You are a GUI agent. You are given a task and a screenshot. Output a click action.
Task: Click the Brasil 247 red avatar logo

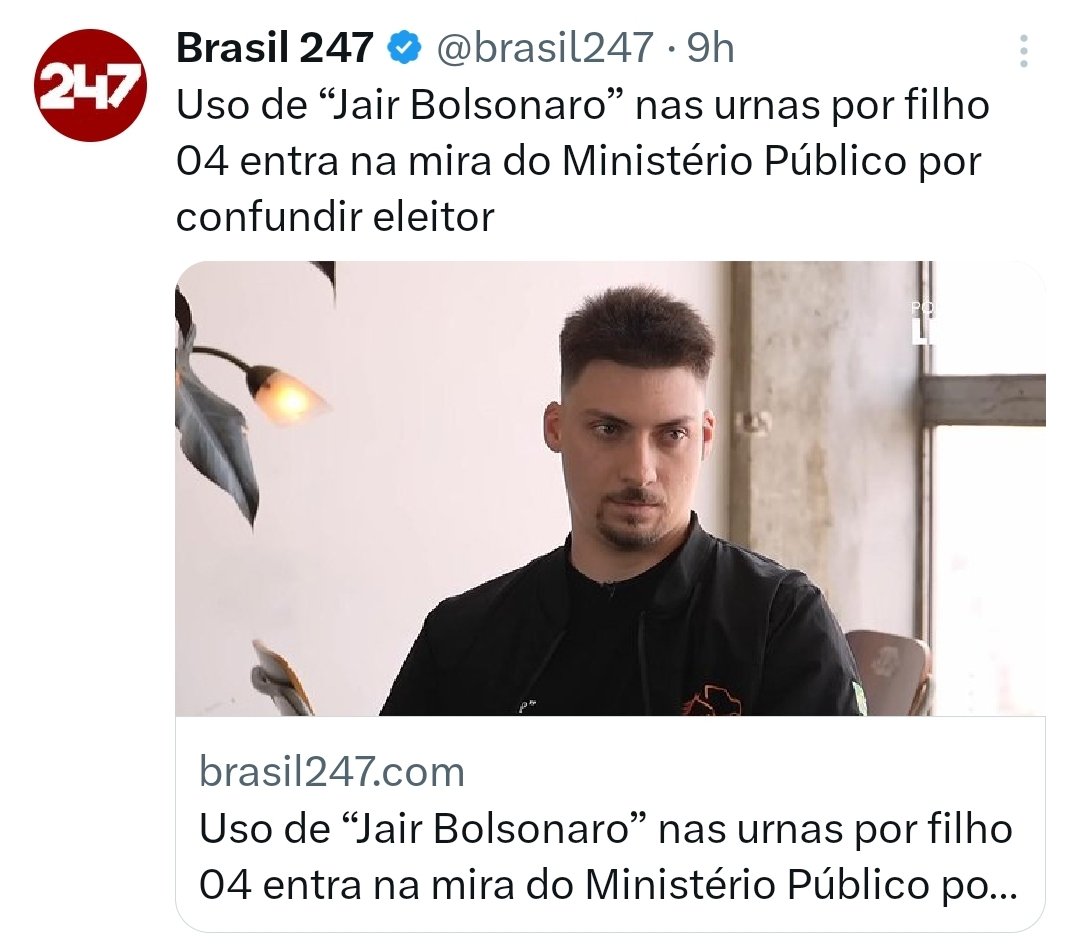(x=90, y=85)
